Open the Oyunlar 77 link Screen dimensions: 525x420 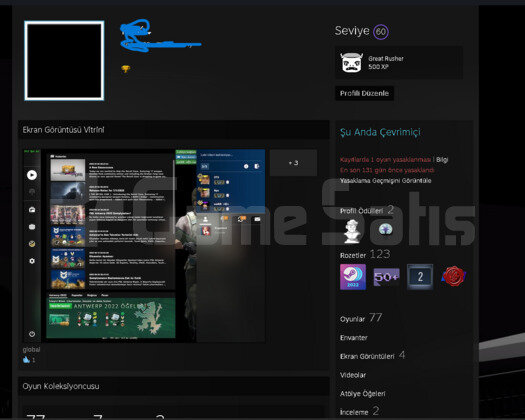coord(361,318)
